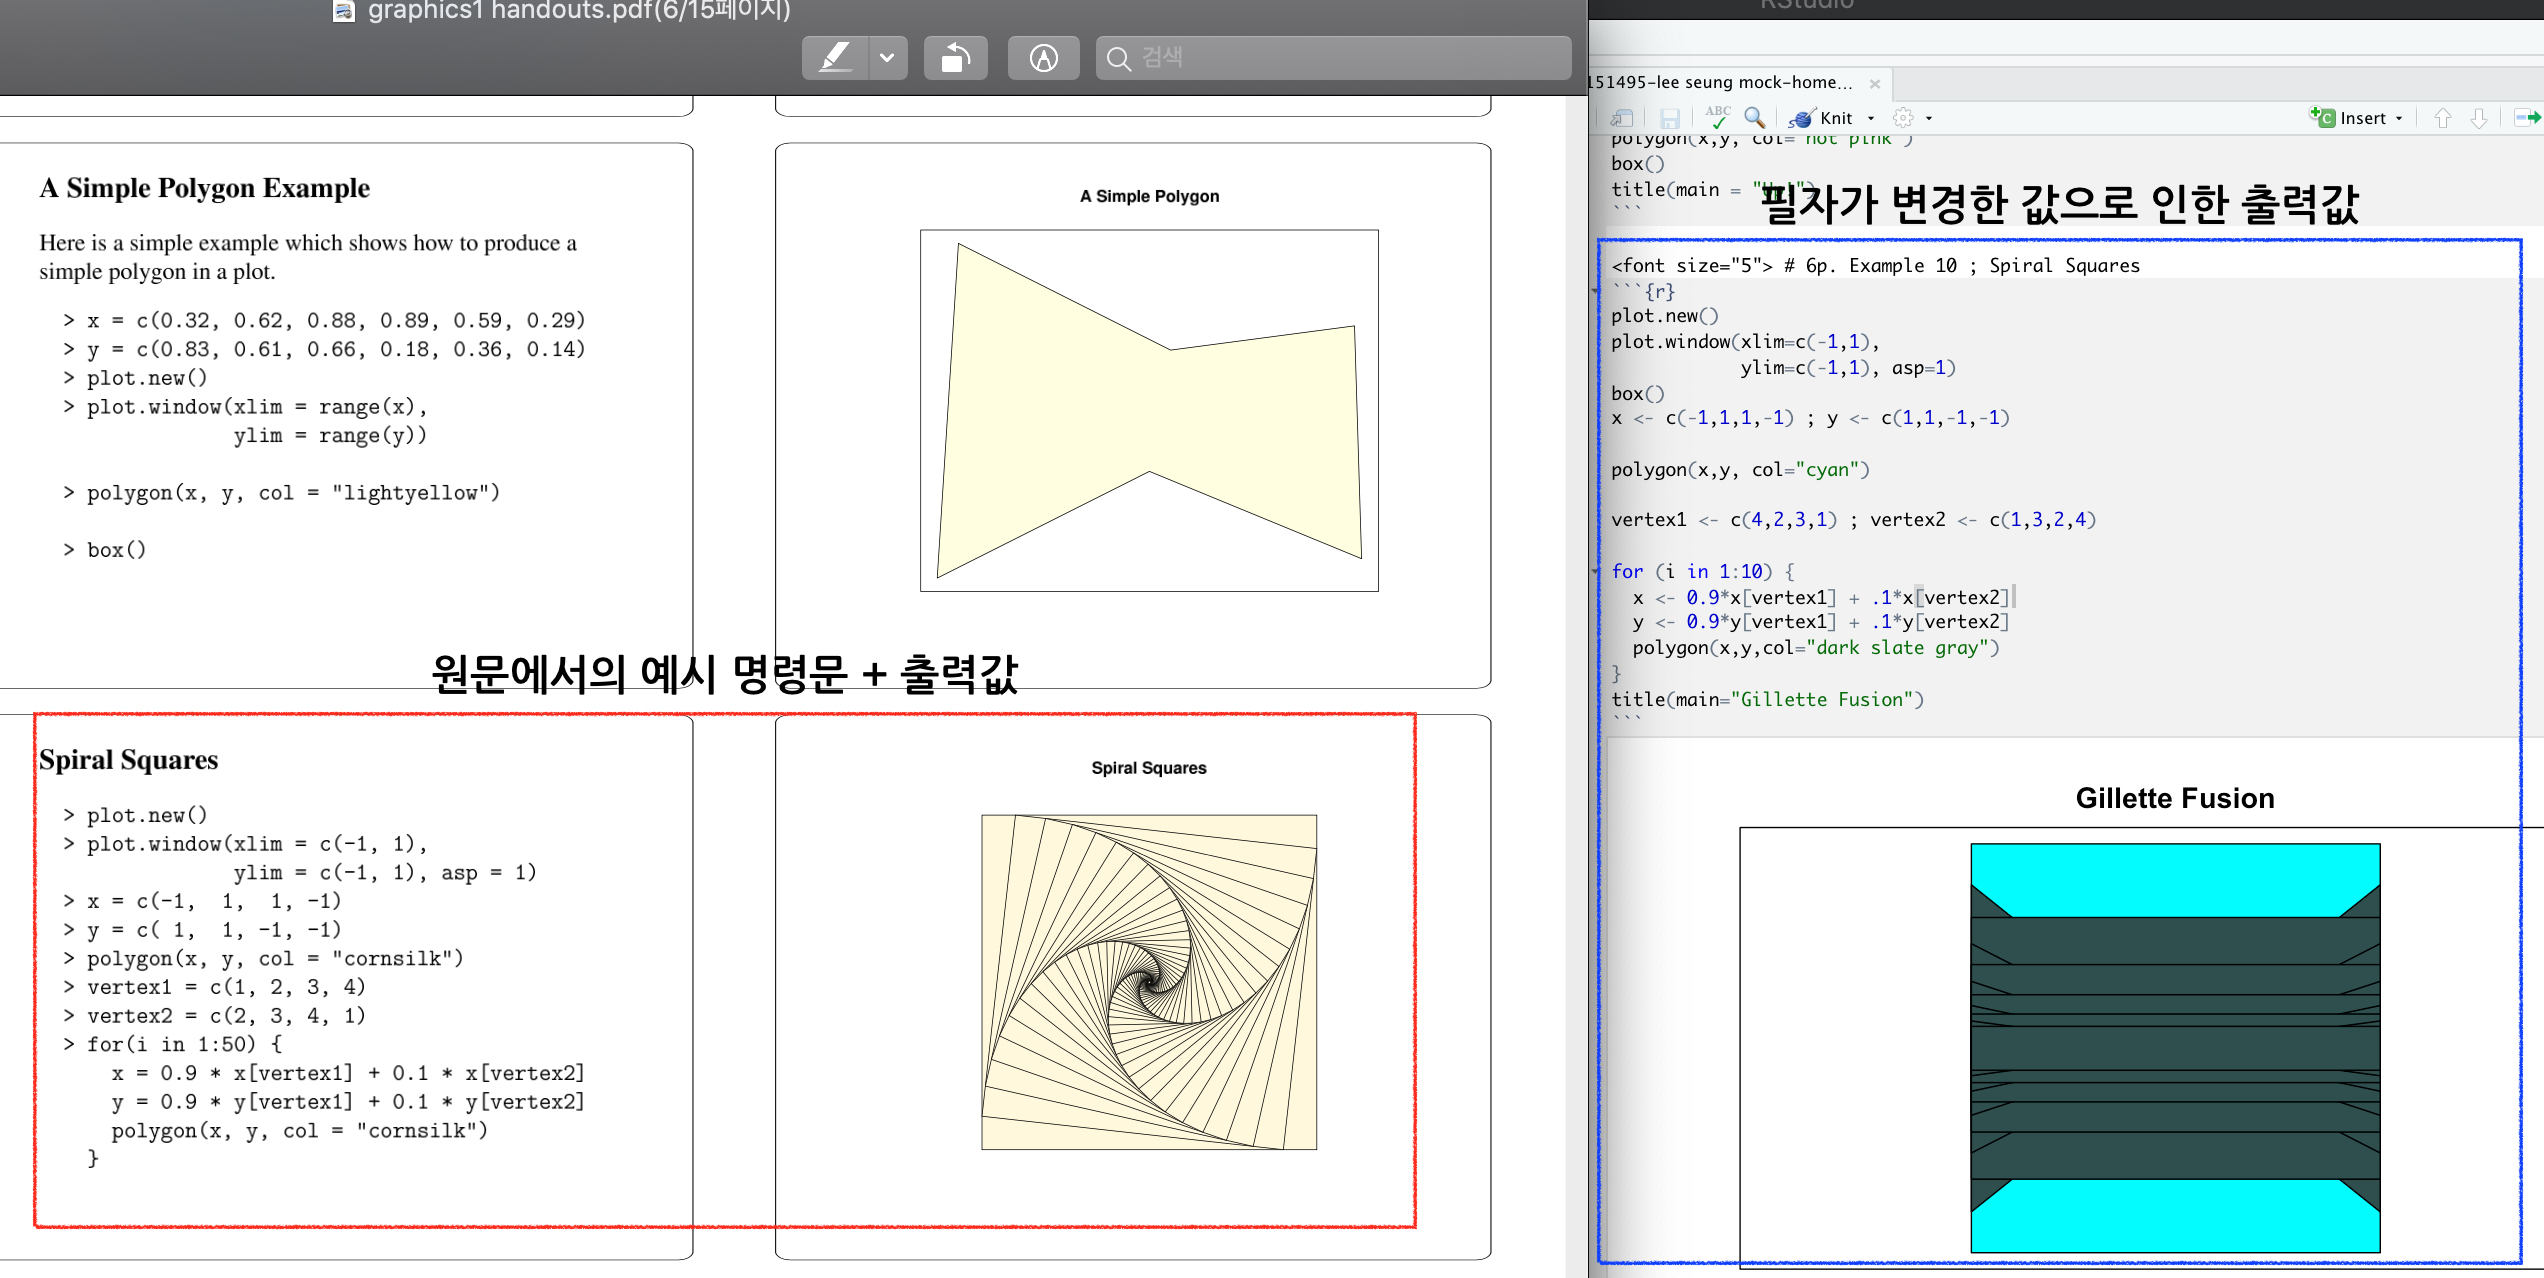2544x1278 pixels.
Task: Close the 151495-lee seung mock-home tab
Action: coord(1875,84)
